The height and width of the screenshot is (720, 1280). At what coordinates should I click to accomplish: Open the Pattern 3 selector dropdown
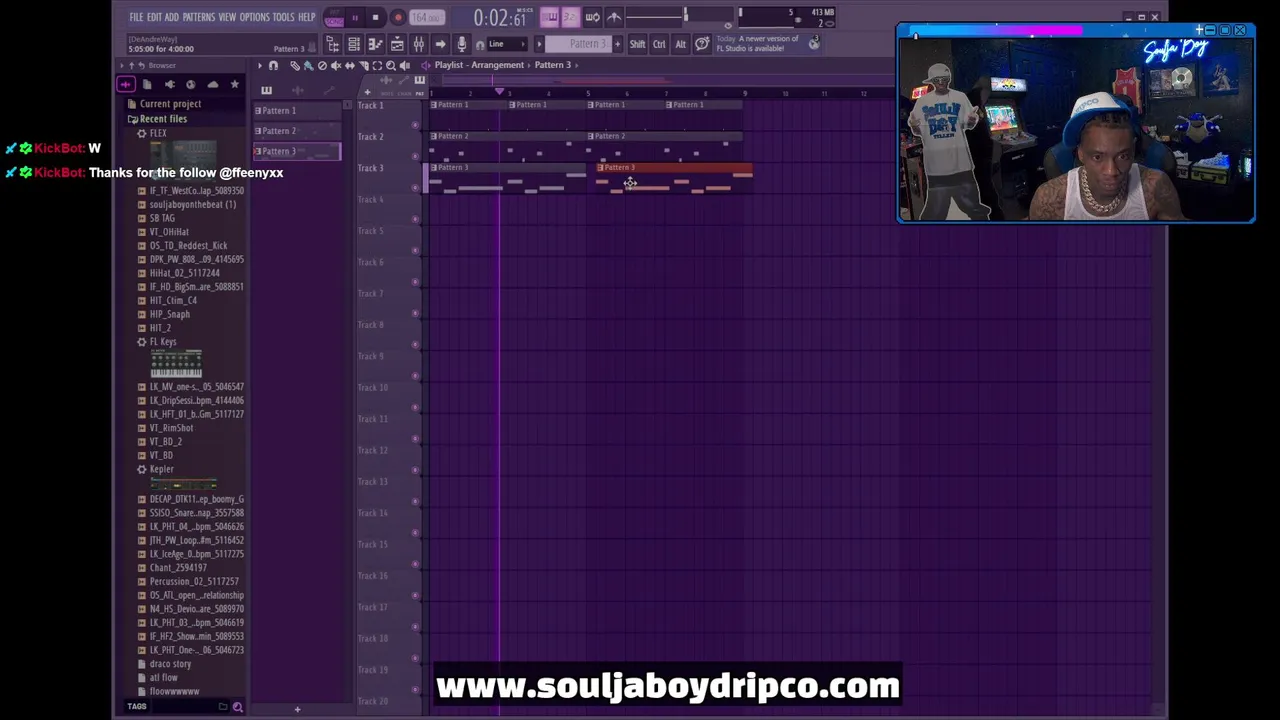[587, 44]
